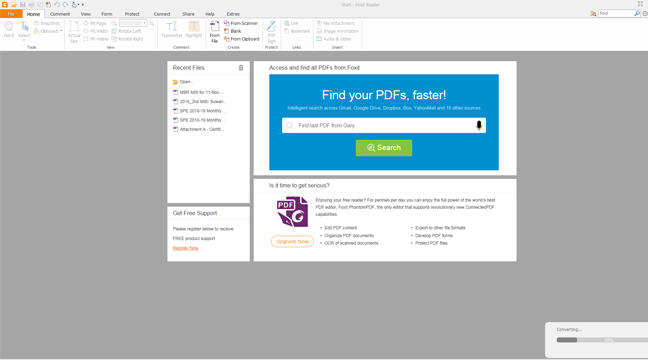This screenshot has height=360, width=648.
Task: Create PDF From Clipboard
Action: click(x=242, y=39)
